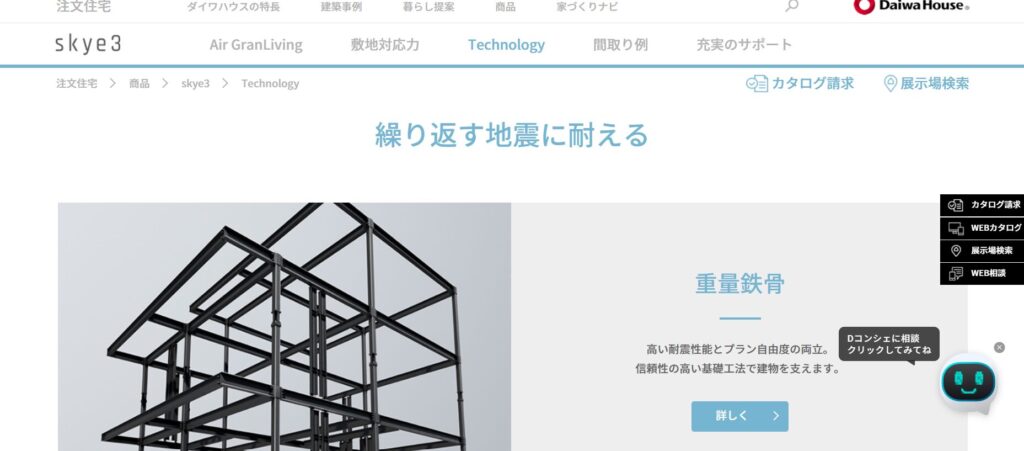The height and width of the screenshot is (451, 1024).
Task: Open the Daiwa House logo homepage
Action: tap(912, 7)
